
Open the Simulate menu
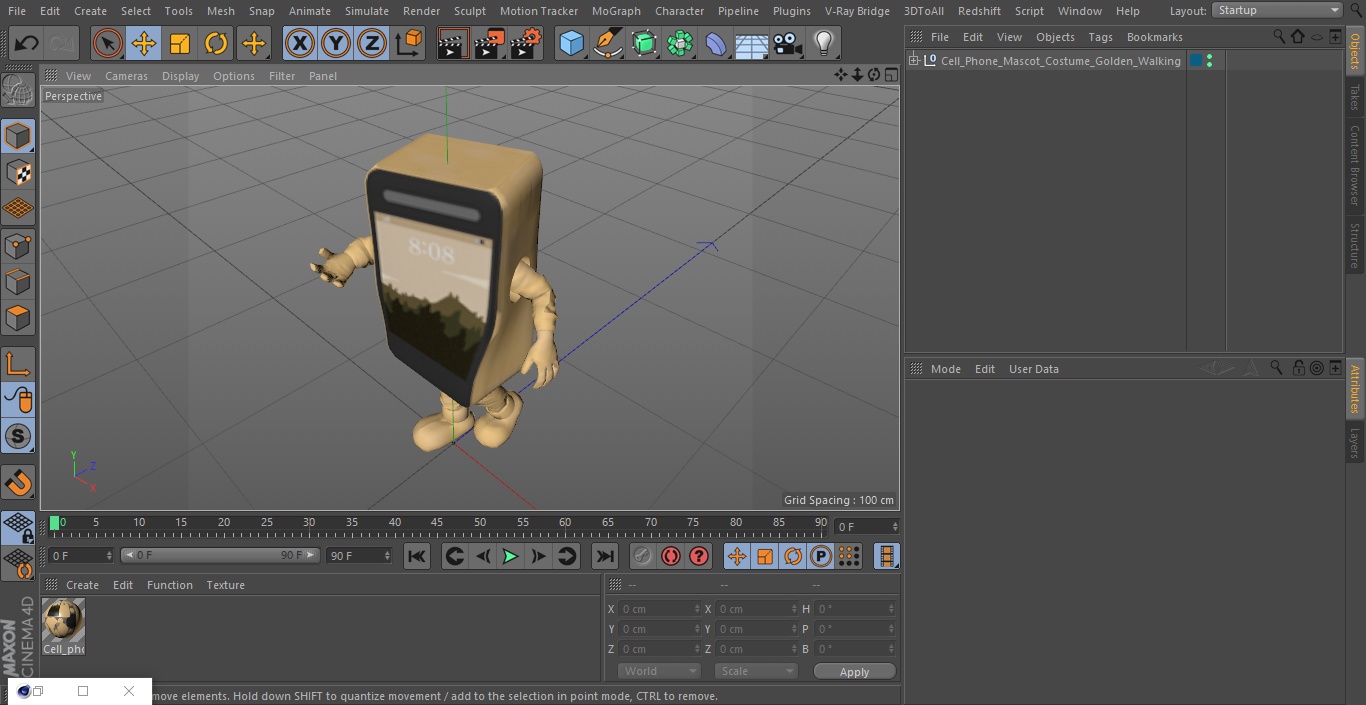[366, 11]
